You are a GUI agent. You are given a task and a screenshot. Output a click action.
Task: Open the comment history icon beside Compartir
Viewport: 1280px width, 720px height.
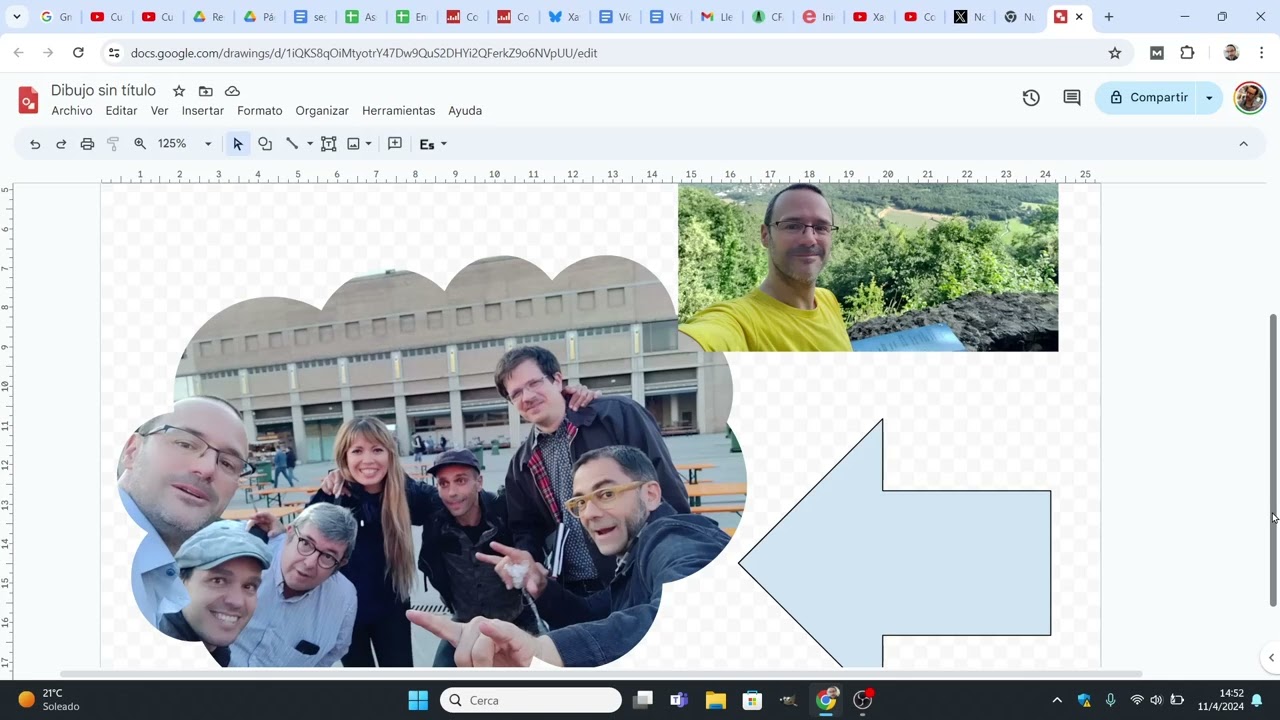[x=1072, y=98]
